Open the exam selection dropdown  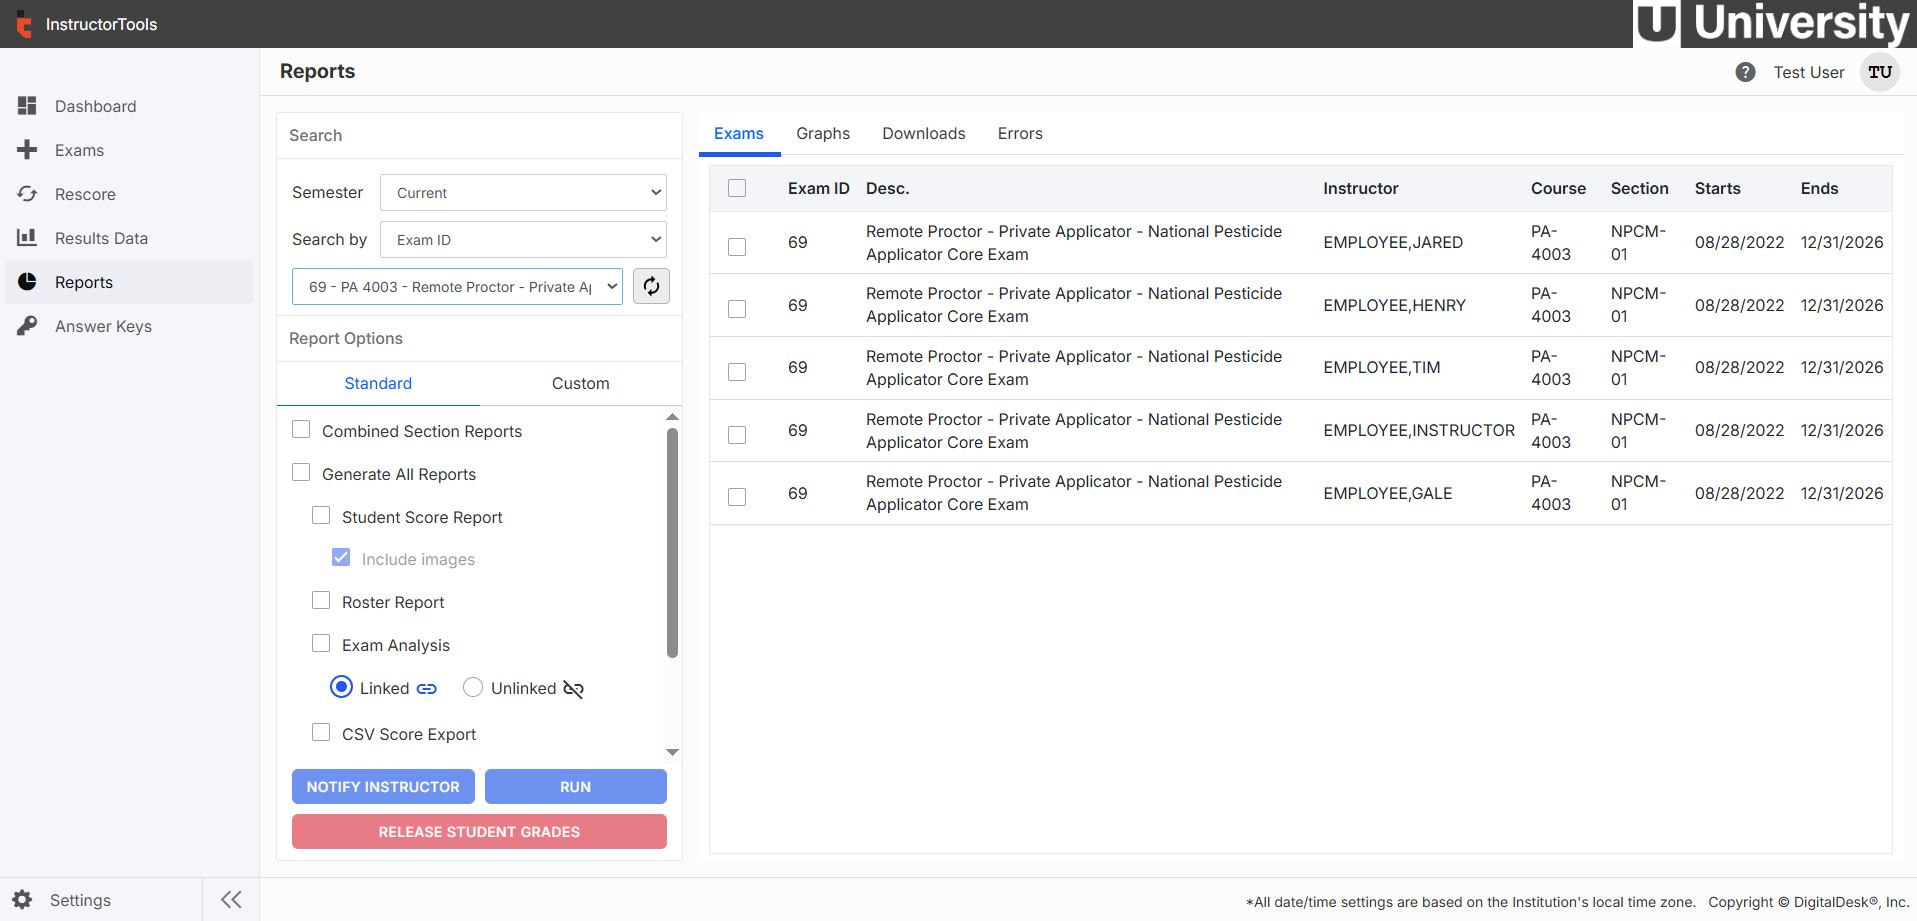[456, 286]
